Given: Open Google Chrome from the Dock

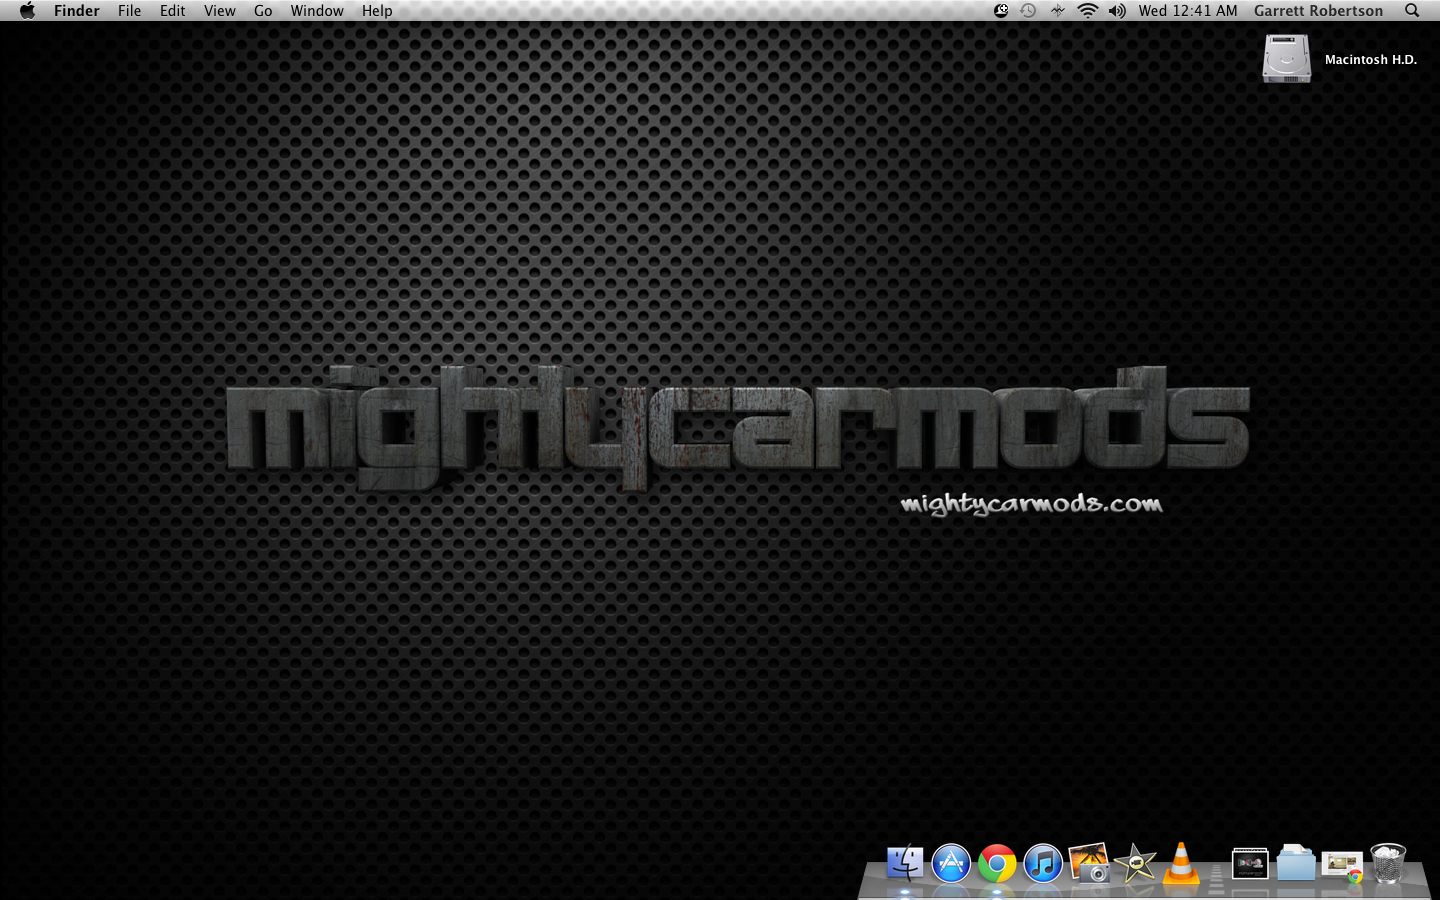Looking at the screenshot, I should click(997, 863).
